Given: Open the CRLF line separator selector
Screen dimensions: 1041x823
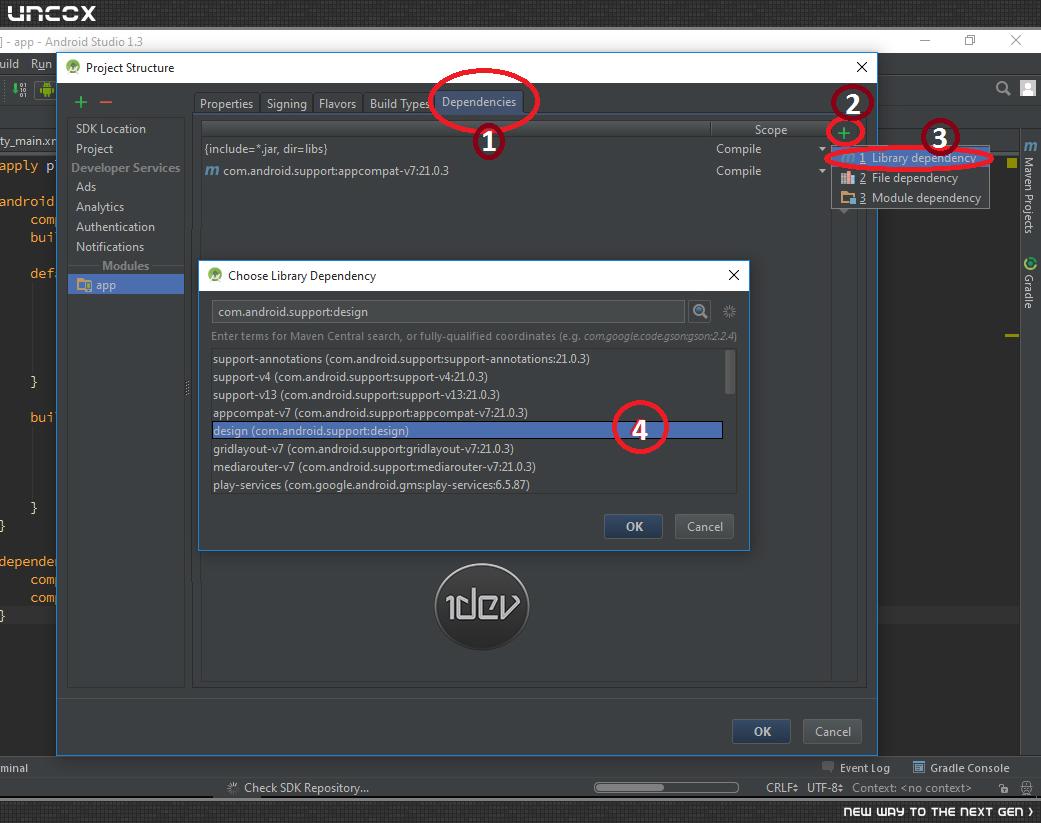Looking at the screenshot, I should tap(781, 788).
